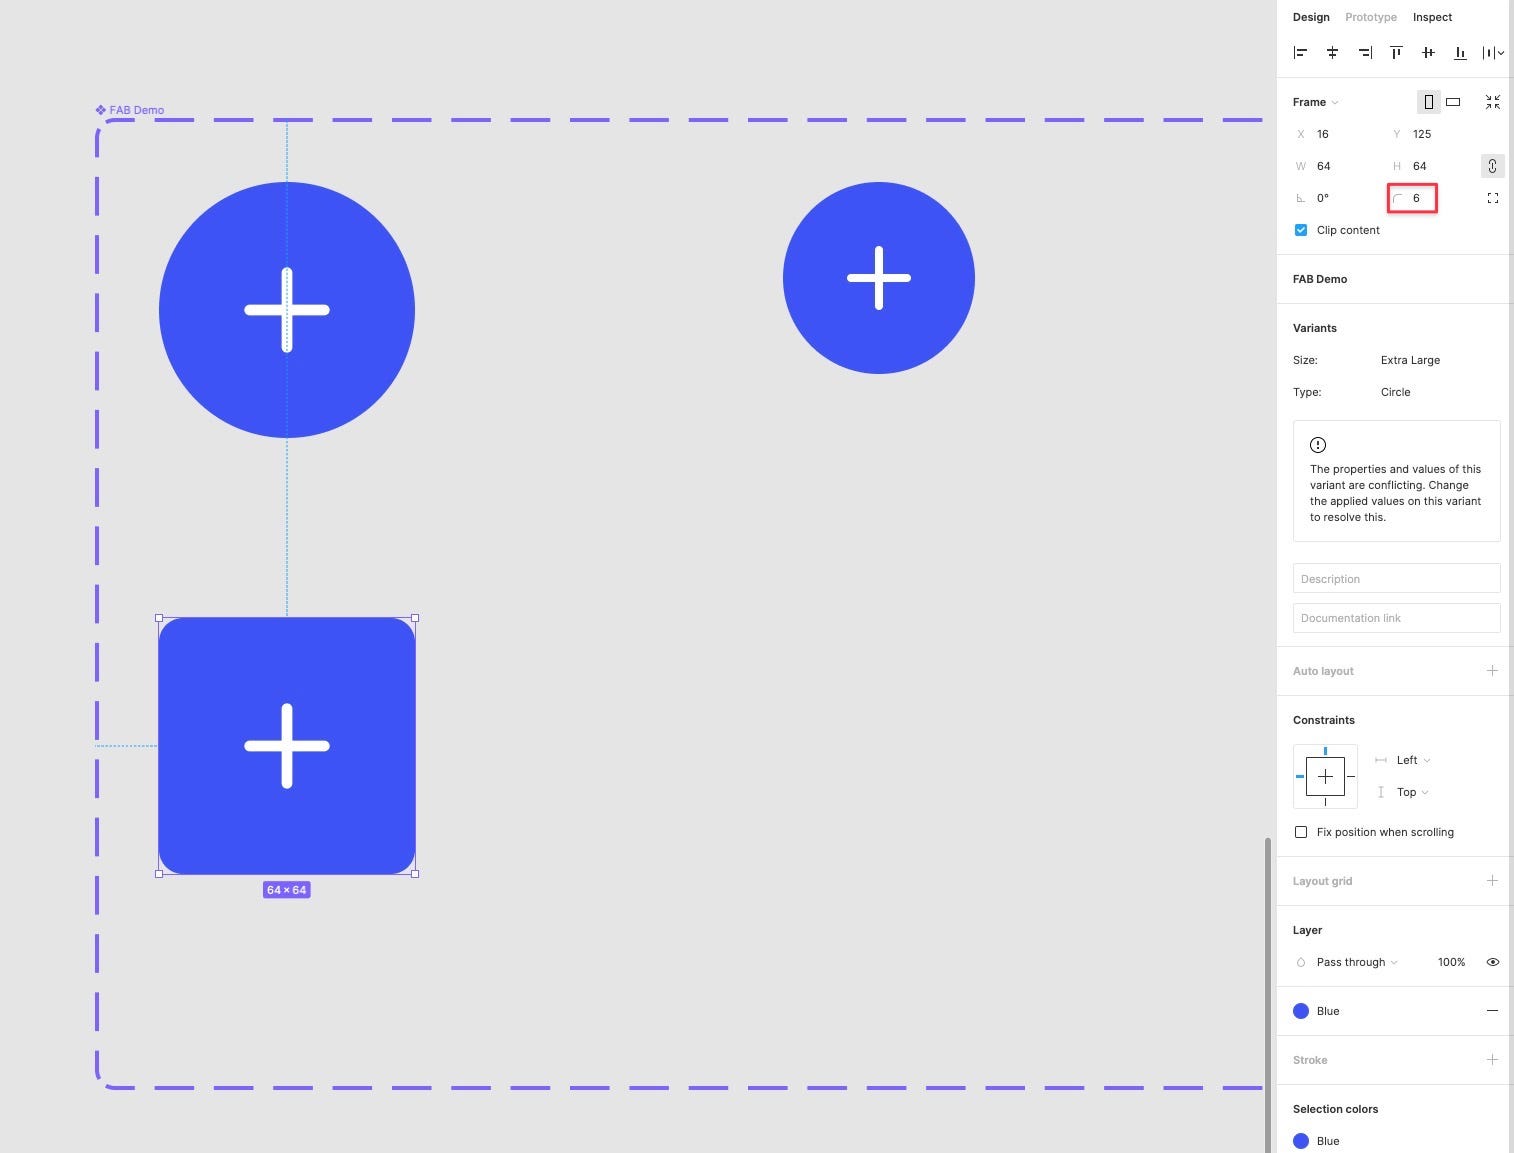Change the Type variant value Circle

tap(1395, 392)
